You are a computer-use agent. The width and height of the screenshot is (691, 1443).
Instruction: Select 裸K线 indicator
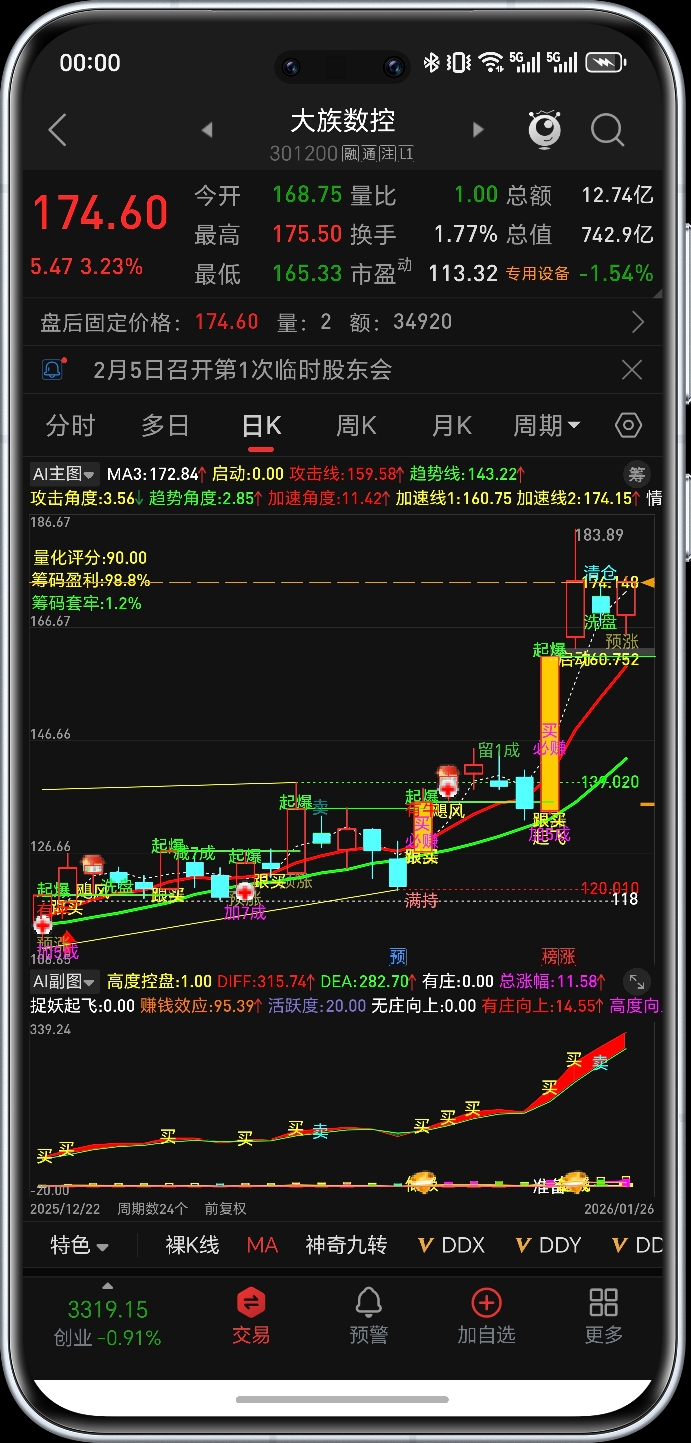192,1245
